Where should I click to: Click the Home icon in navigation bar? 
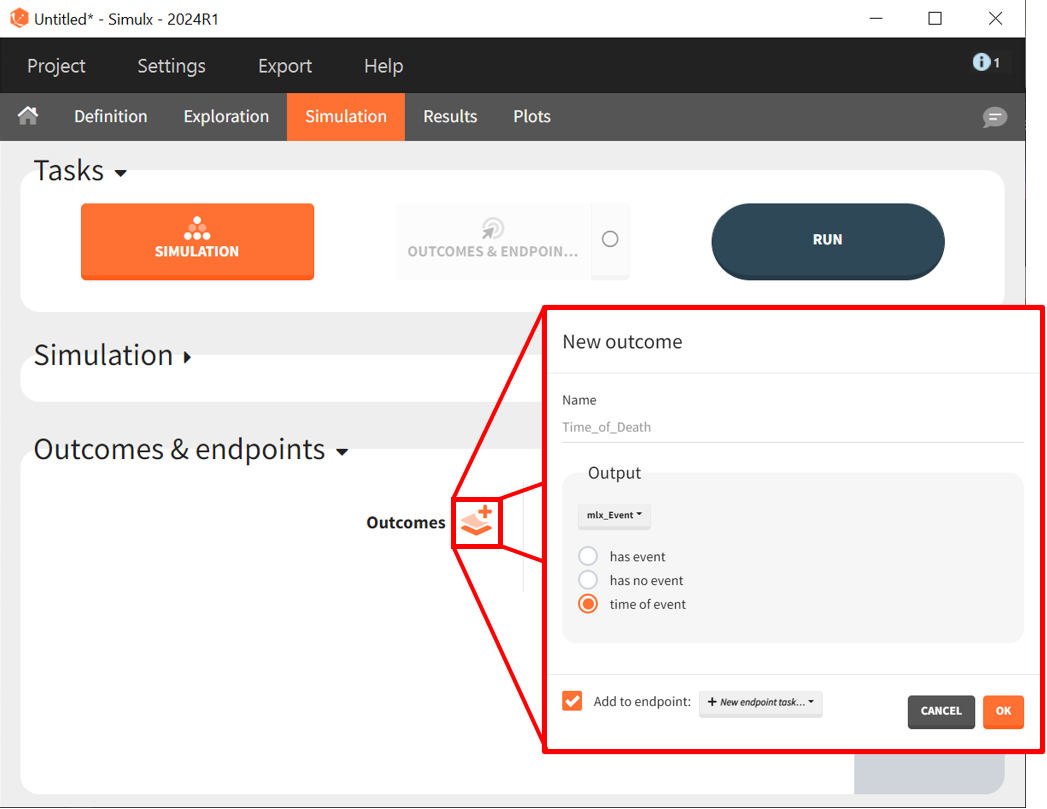tap(28, 116)
